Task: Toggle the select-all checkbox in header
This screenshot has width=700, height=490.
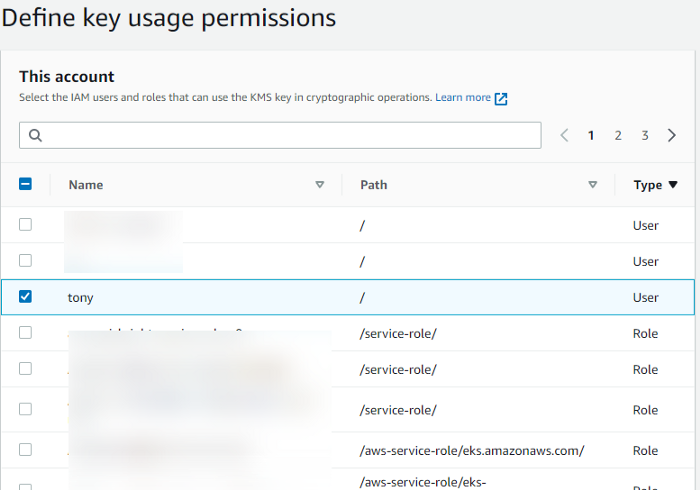Action: (x=26, y=184)
